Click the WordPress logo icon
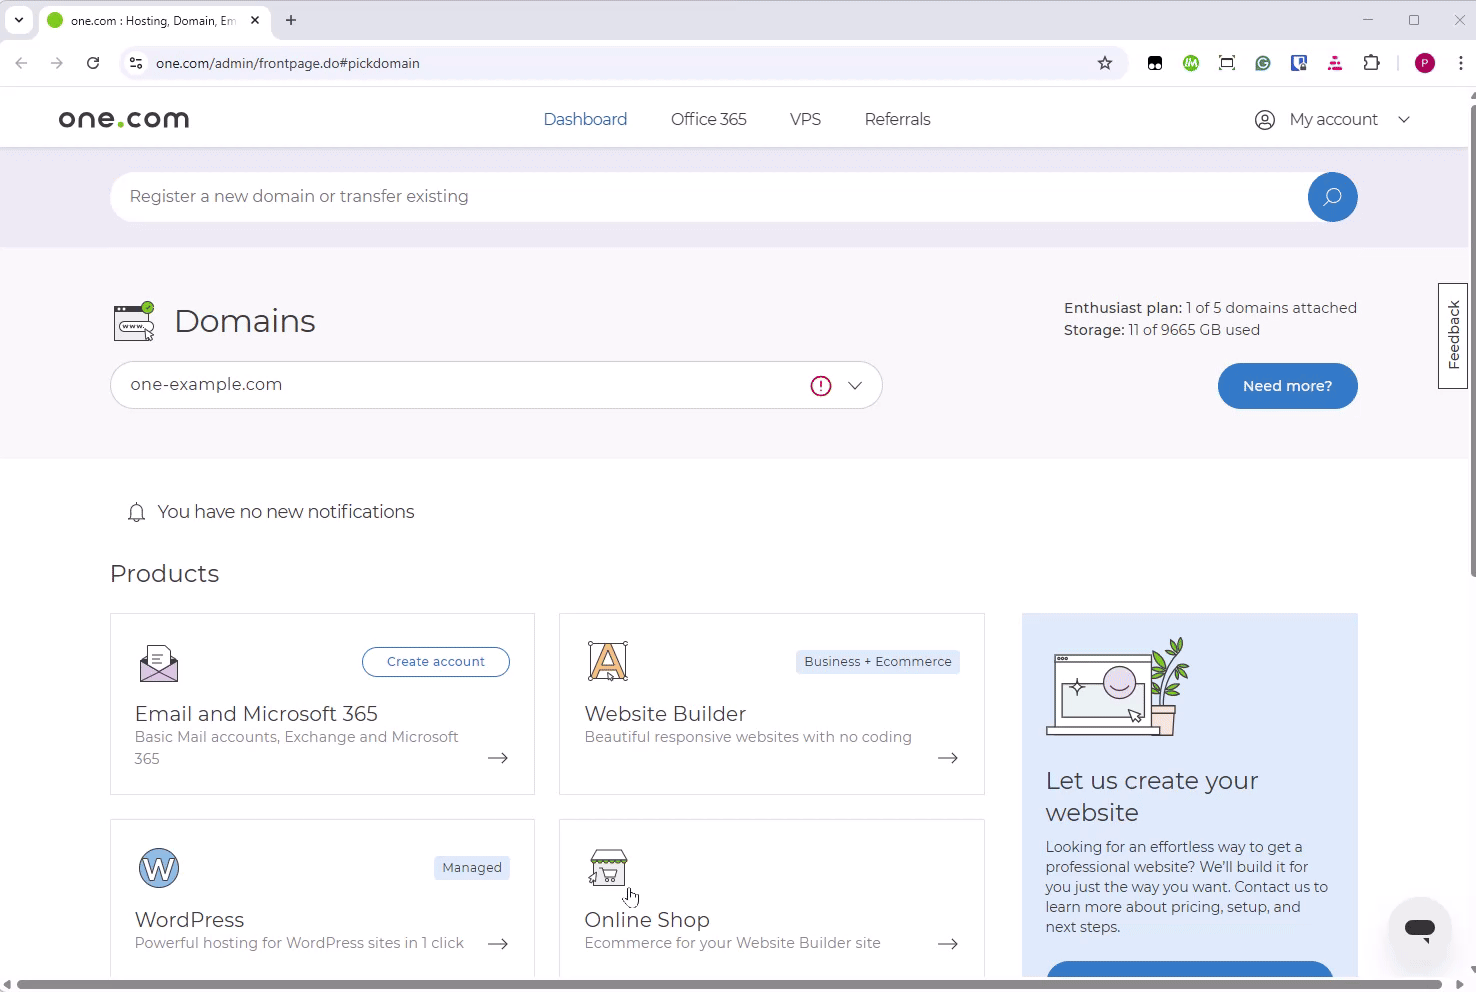 tap(158, 868)
